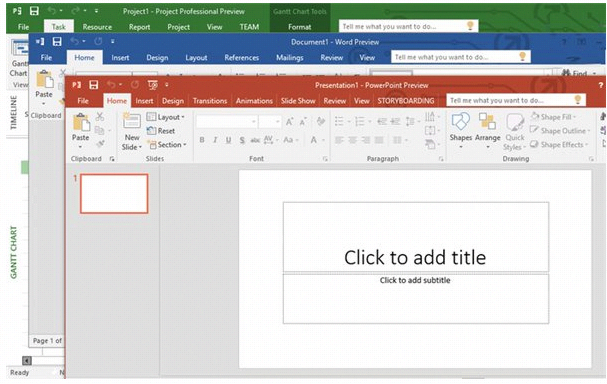Click the Format Painter brush in PowerPoint
The image size is (607, 384).
pos(100,144)
